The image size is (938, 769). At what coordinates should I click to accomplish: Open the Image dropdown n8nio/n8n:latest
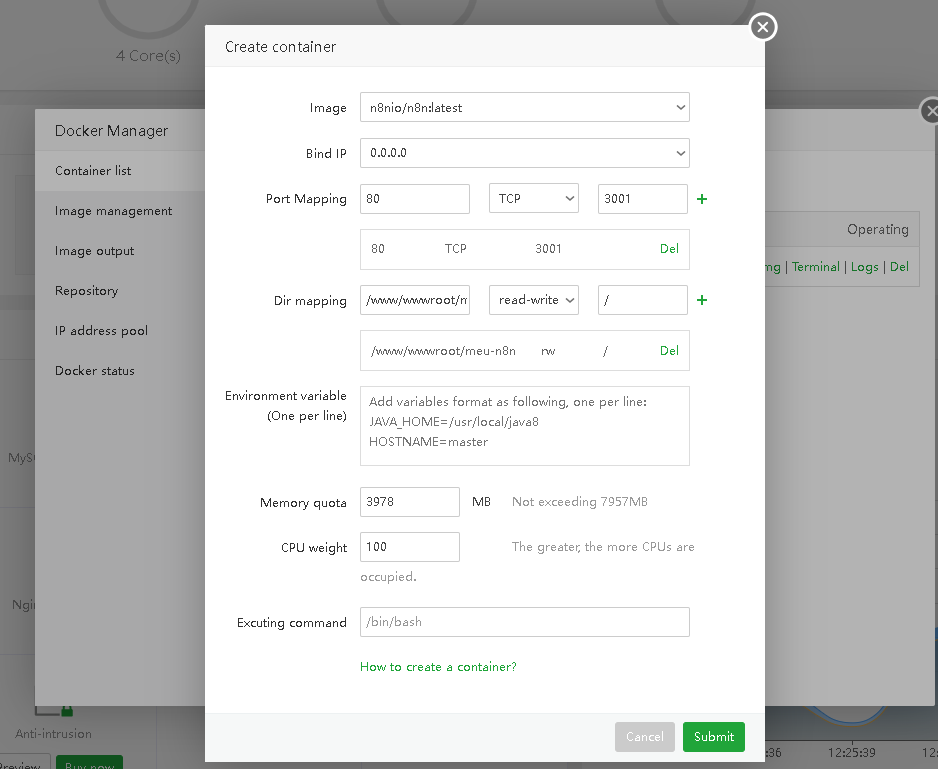pyautogui.click(x=524, y=107)
